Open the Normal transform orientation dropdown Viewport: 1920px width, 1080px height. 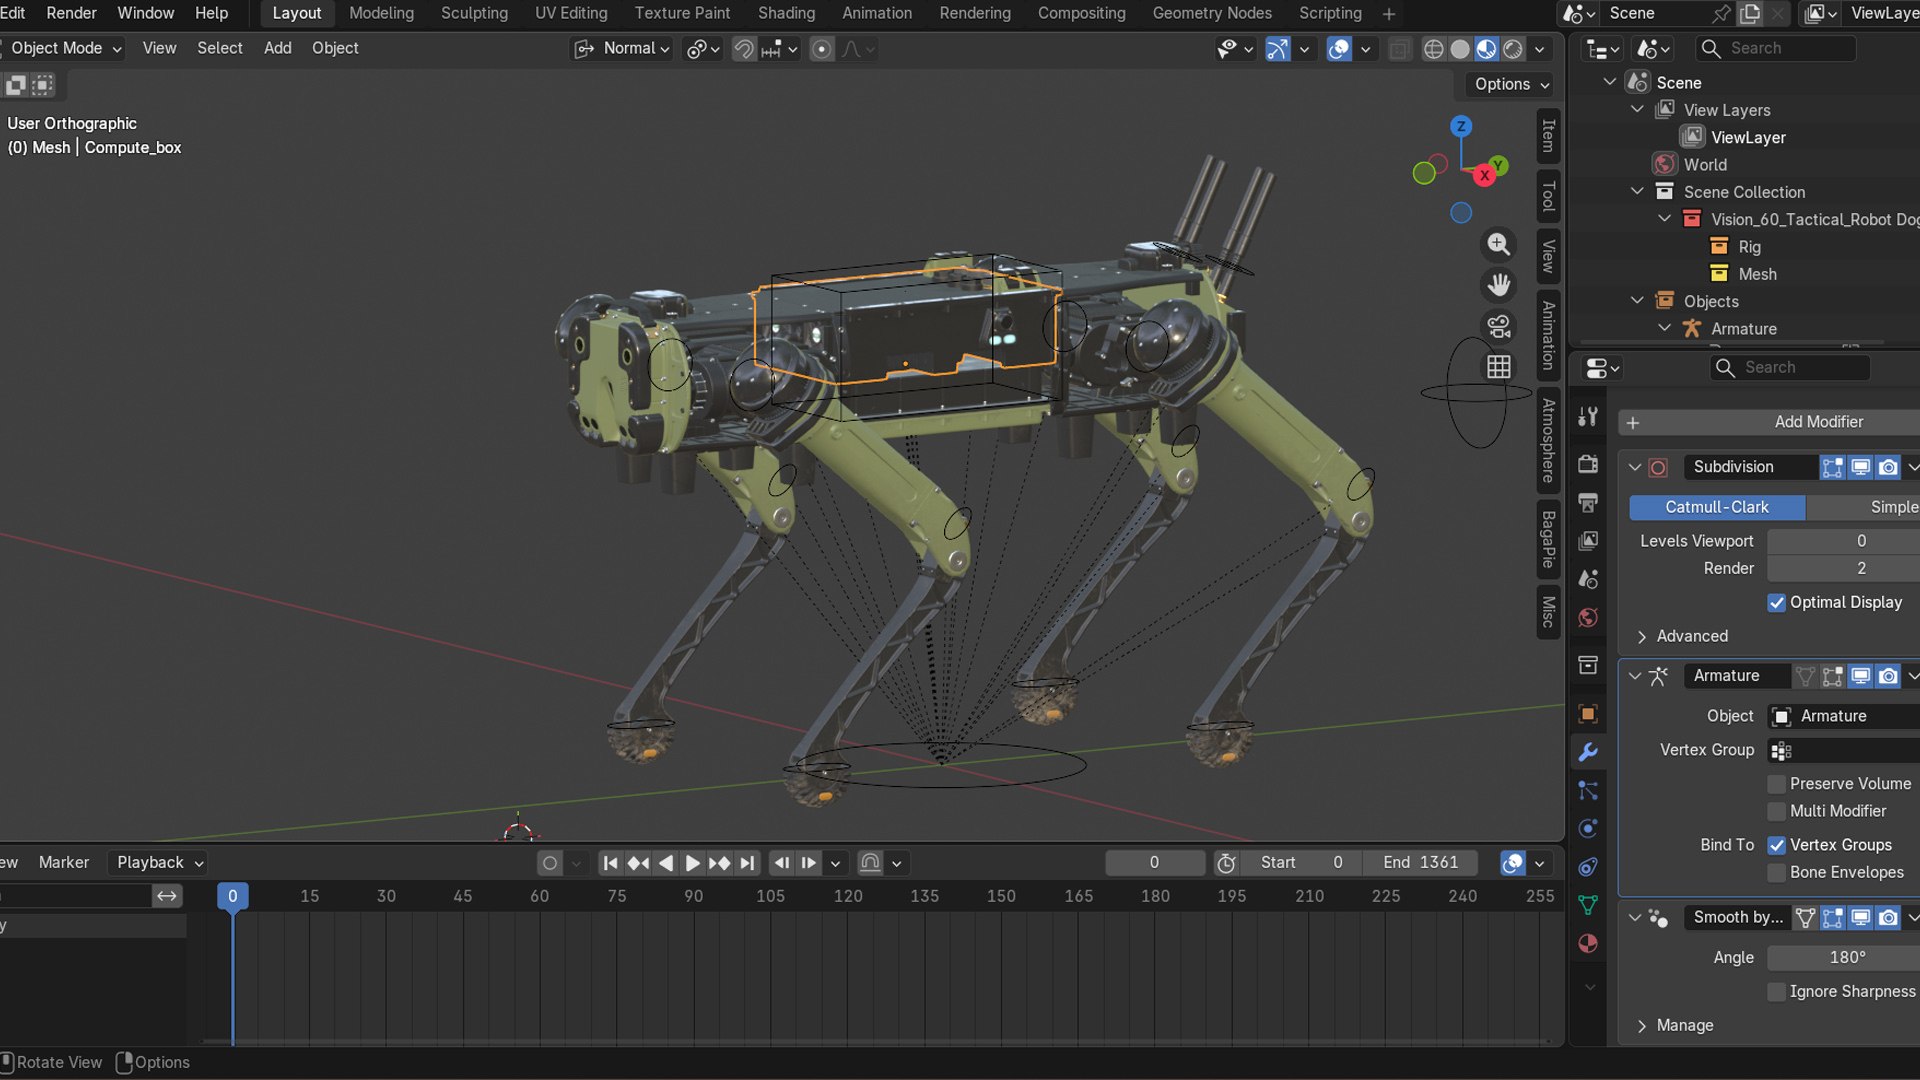coord(622,49)
